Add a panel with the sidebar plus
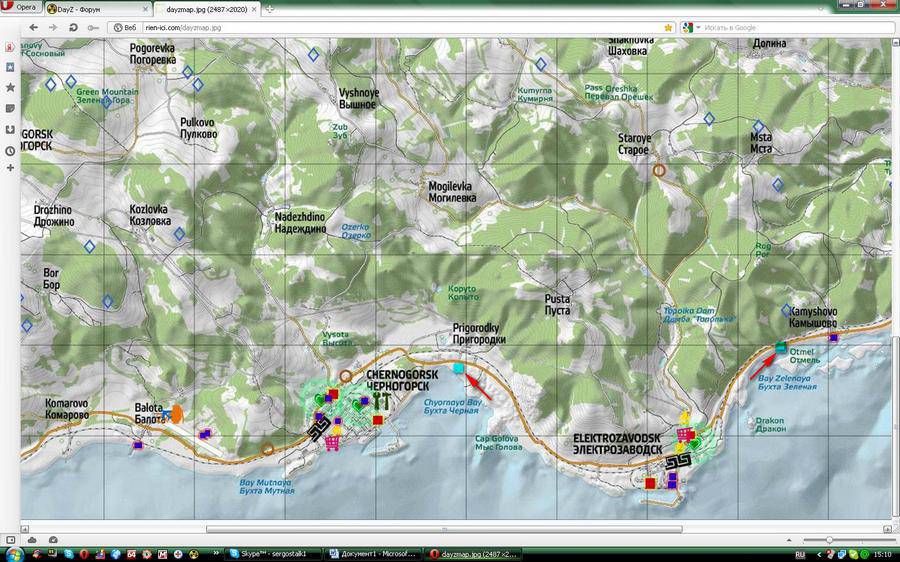This screenshot has width=900, height=562. [10, 168]
